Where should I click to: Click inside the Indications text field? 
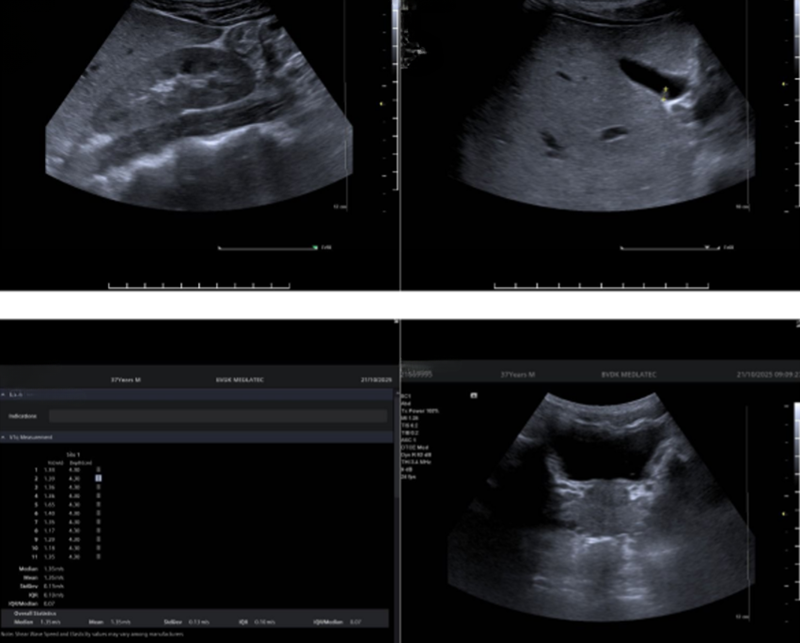click(217, 415)
